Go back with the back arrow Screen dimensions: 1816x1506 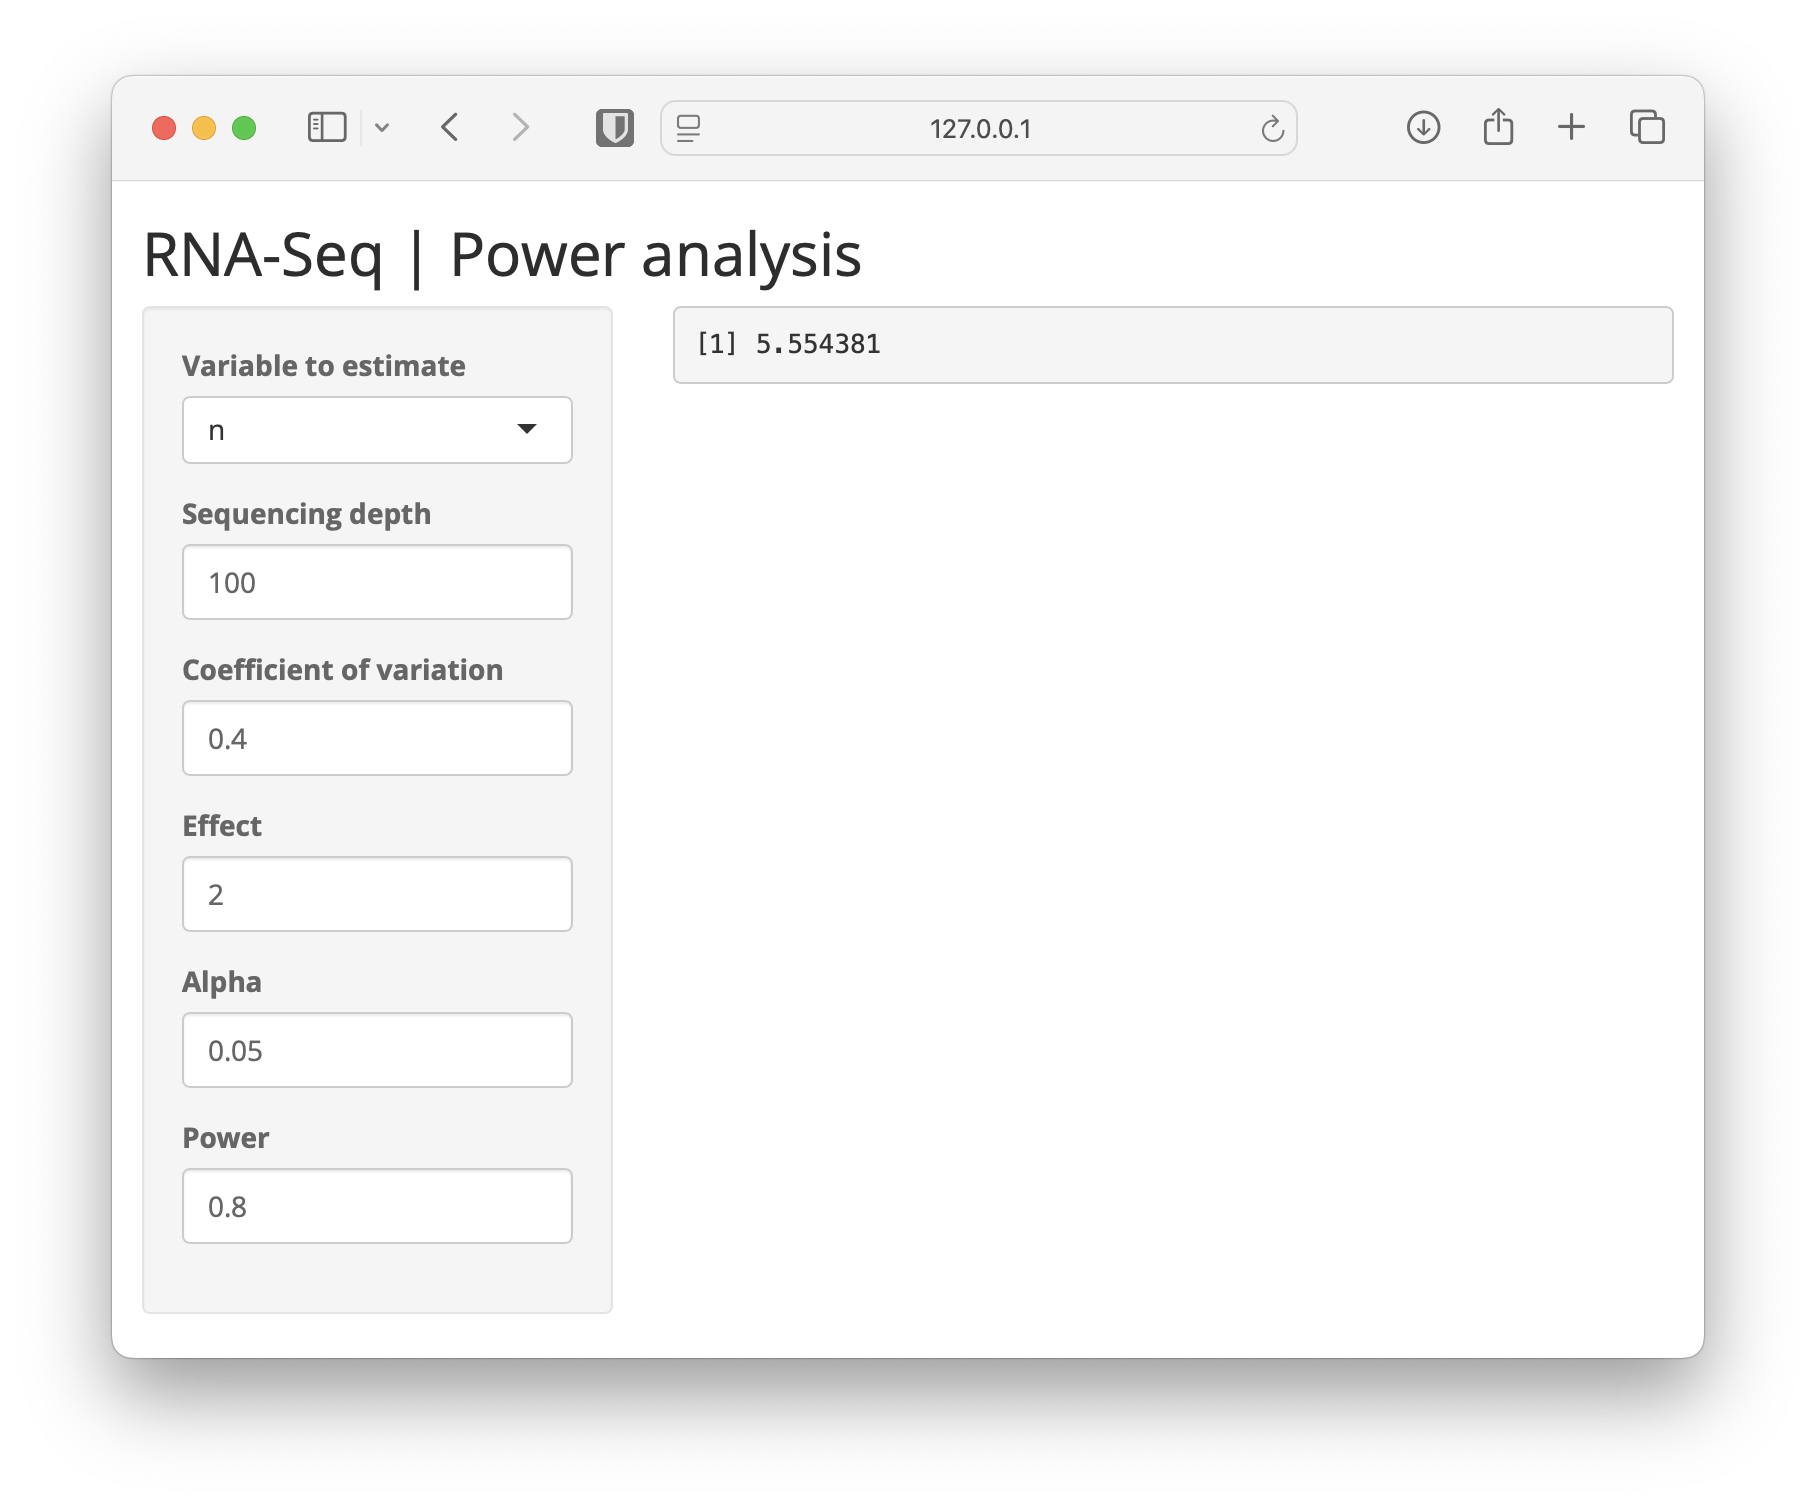click(x=450, y=128)
